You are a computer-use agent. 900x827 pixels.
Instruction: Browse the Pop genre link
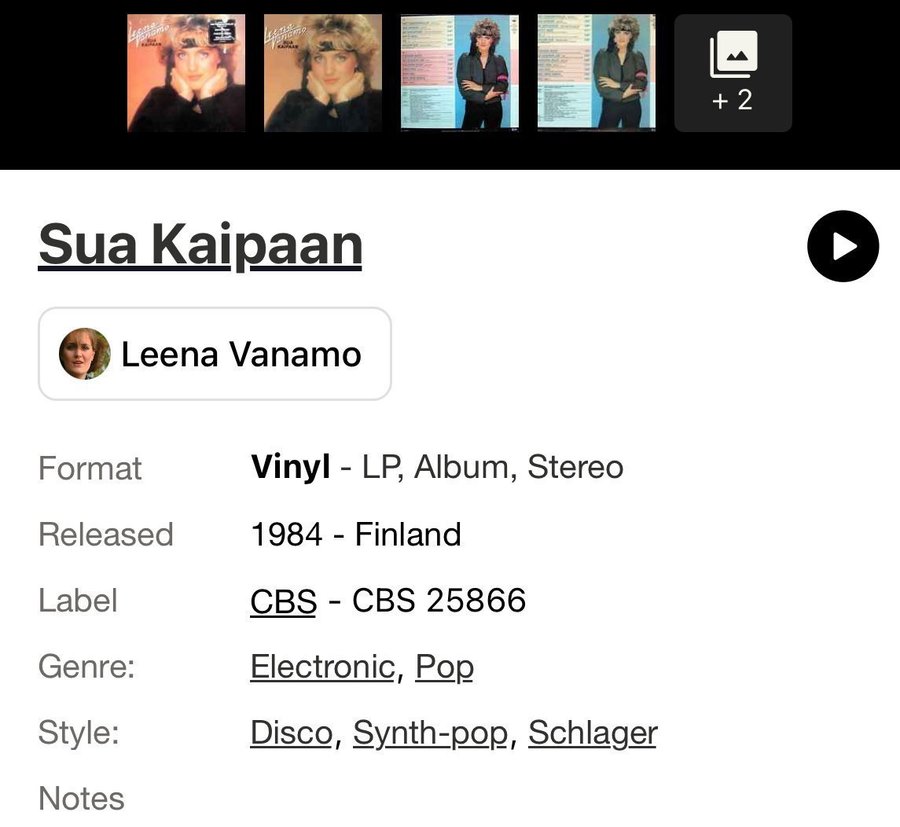[444, 667]
